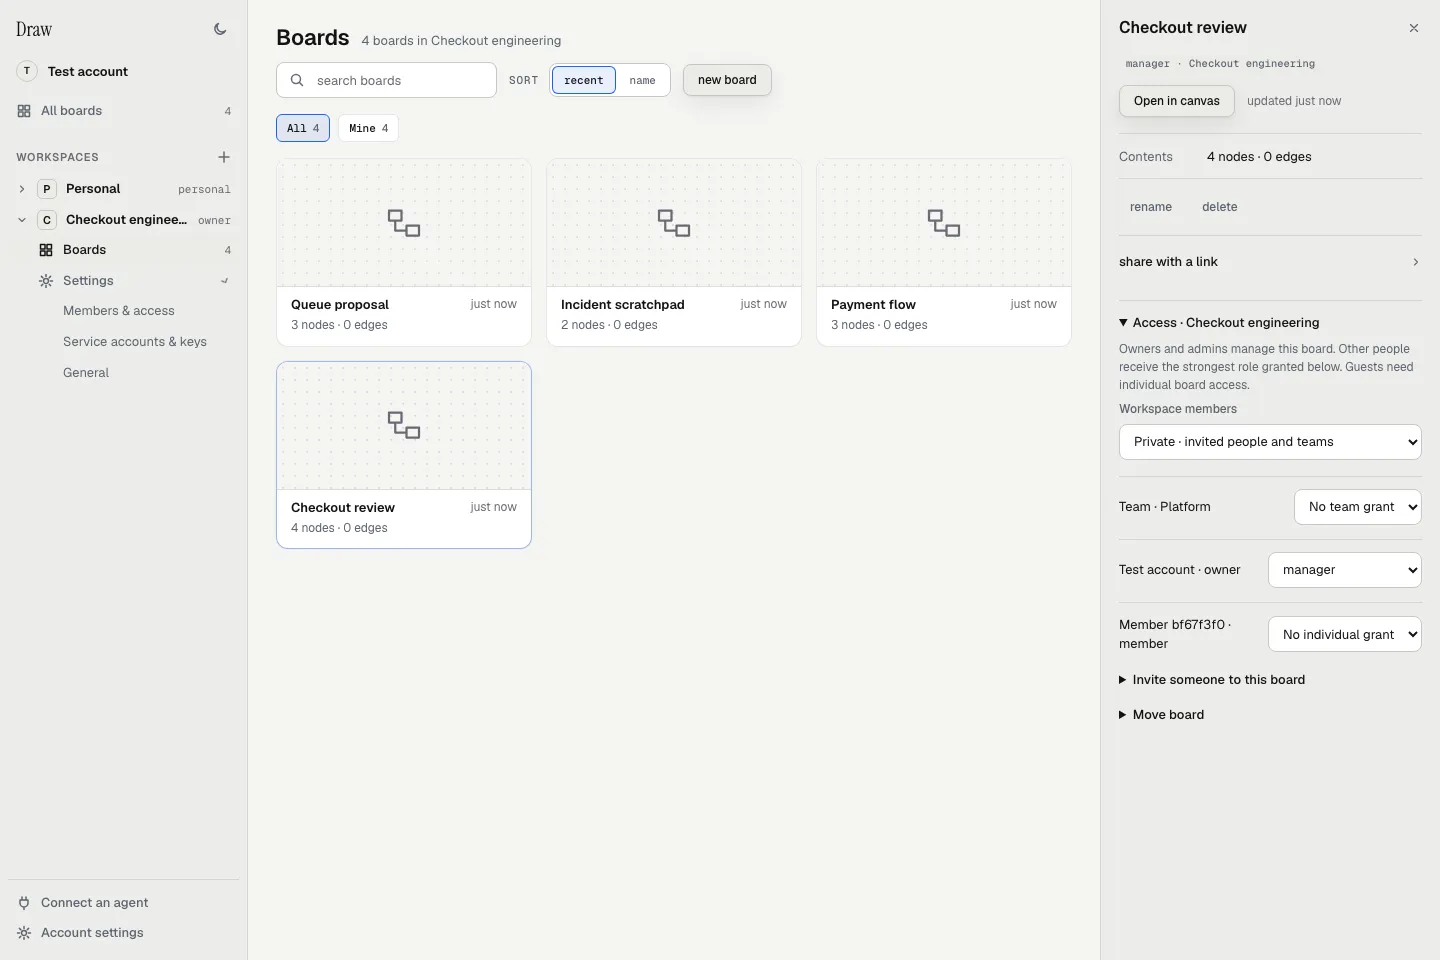
Task: Expand the Move board section
Action: [1162, 715]
